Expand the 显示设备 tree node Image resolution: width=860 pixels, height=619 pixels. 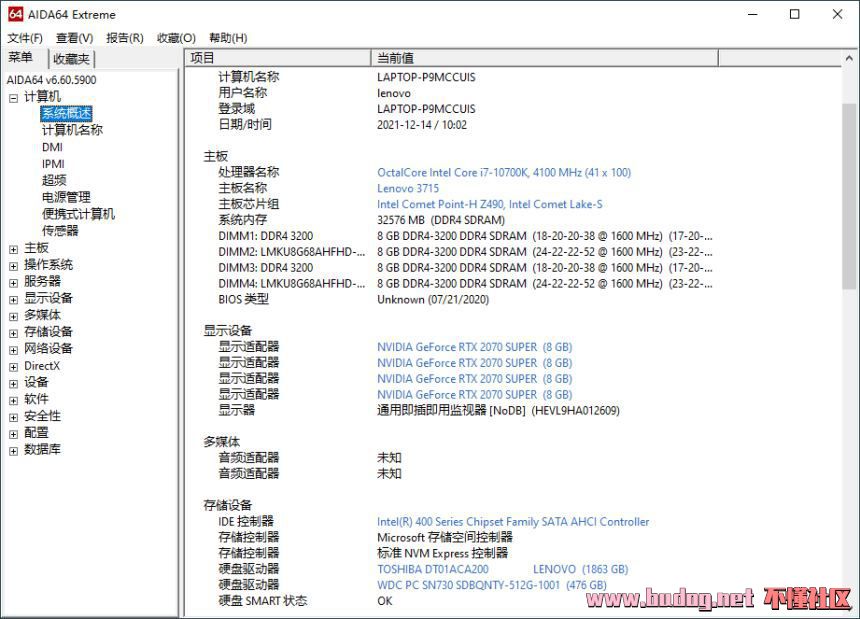(13, 300)
